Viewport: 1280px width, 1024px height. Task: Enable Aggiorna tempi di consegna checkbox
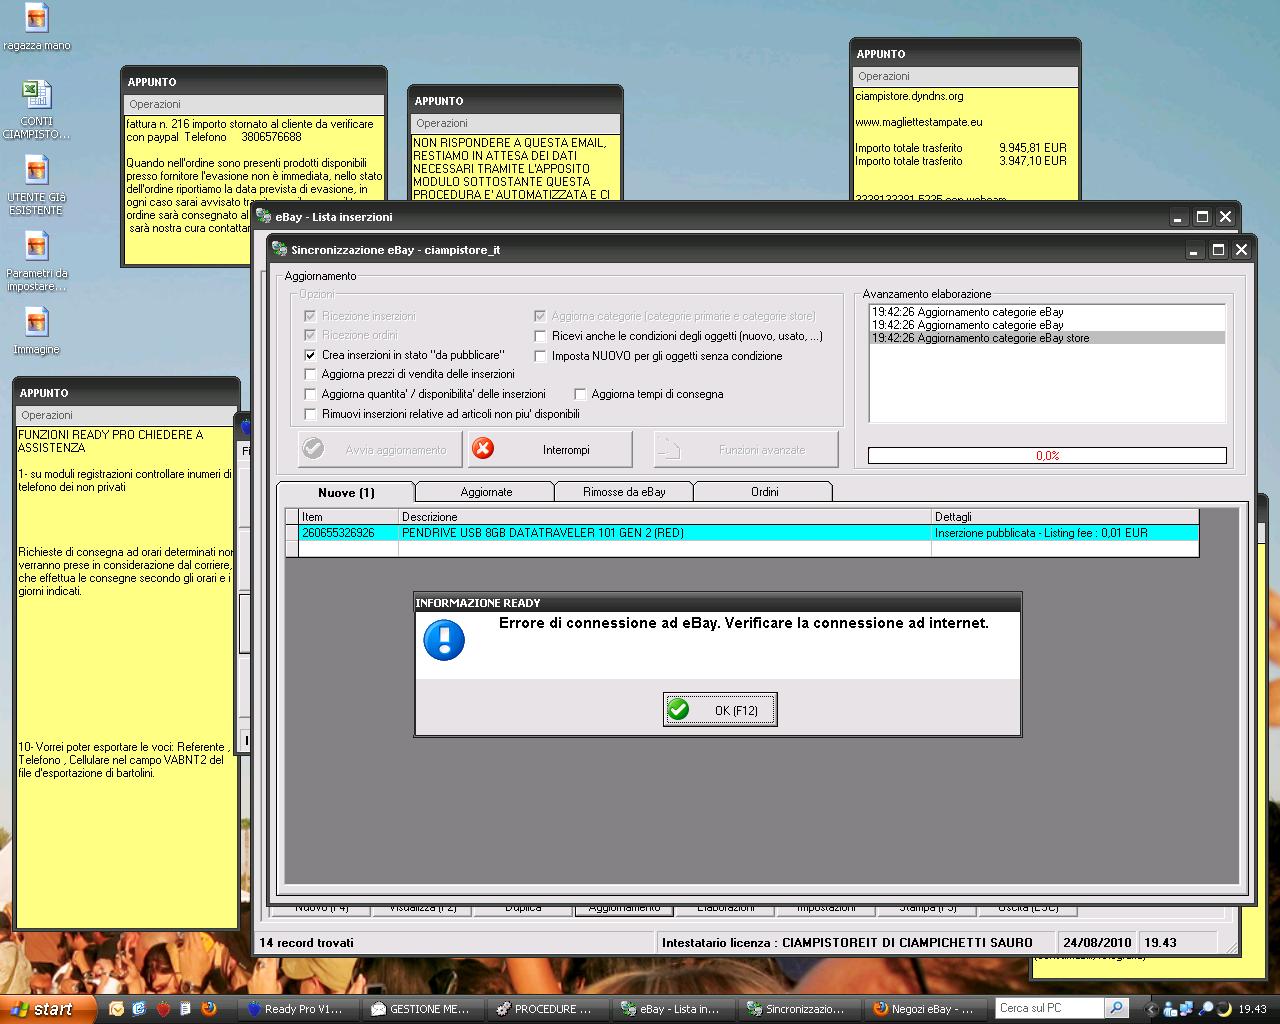pyautogui.click(x=580, y=394)
